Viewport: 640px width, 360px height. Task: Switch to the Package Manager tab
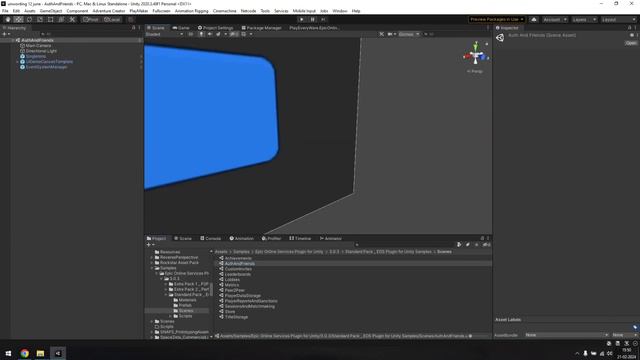coord(261,28)
